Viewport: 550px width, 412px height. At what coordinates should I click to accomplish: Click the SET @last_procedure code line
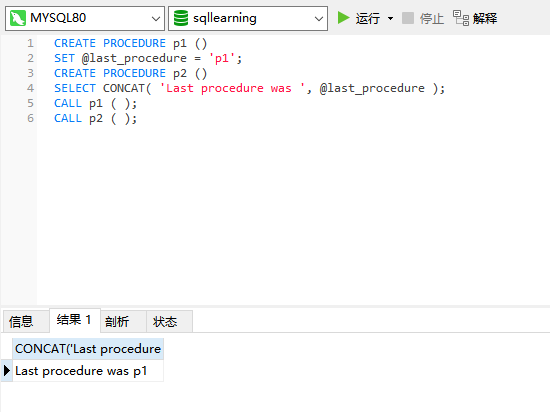[148, 58]
